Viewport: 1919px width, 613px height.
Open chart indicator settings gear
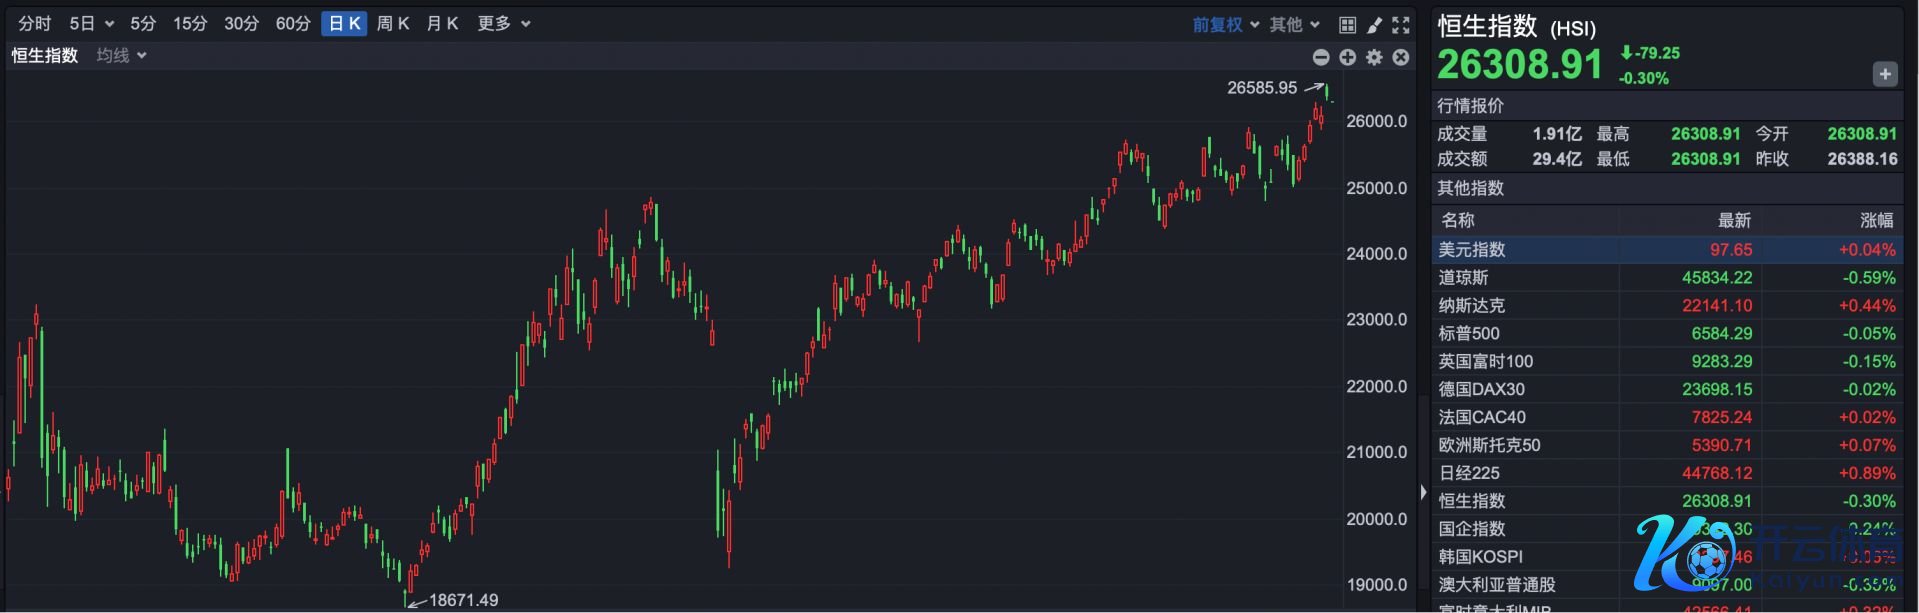1375,58
